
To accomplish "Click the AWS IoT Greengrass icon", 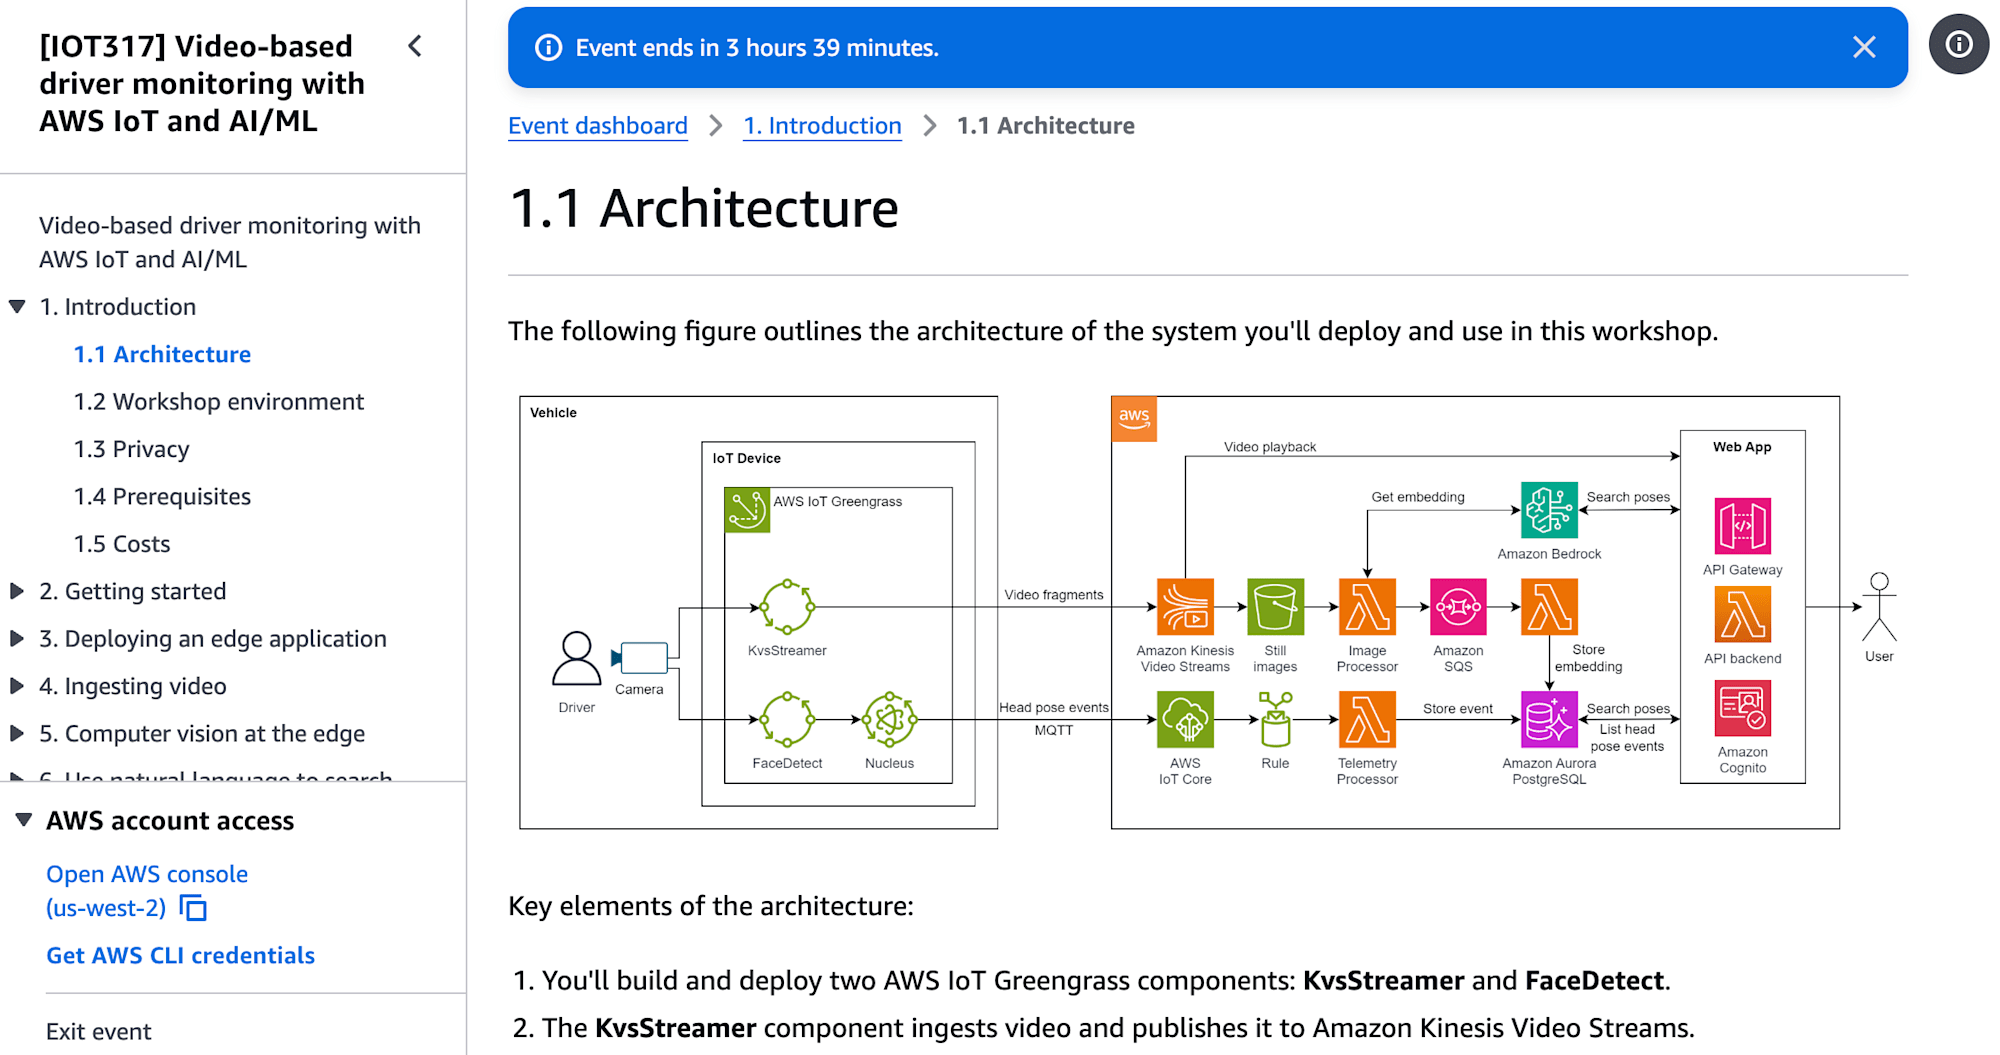I will pyautogui.click(x=747, y=510).
